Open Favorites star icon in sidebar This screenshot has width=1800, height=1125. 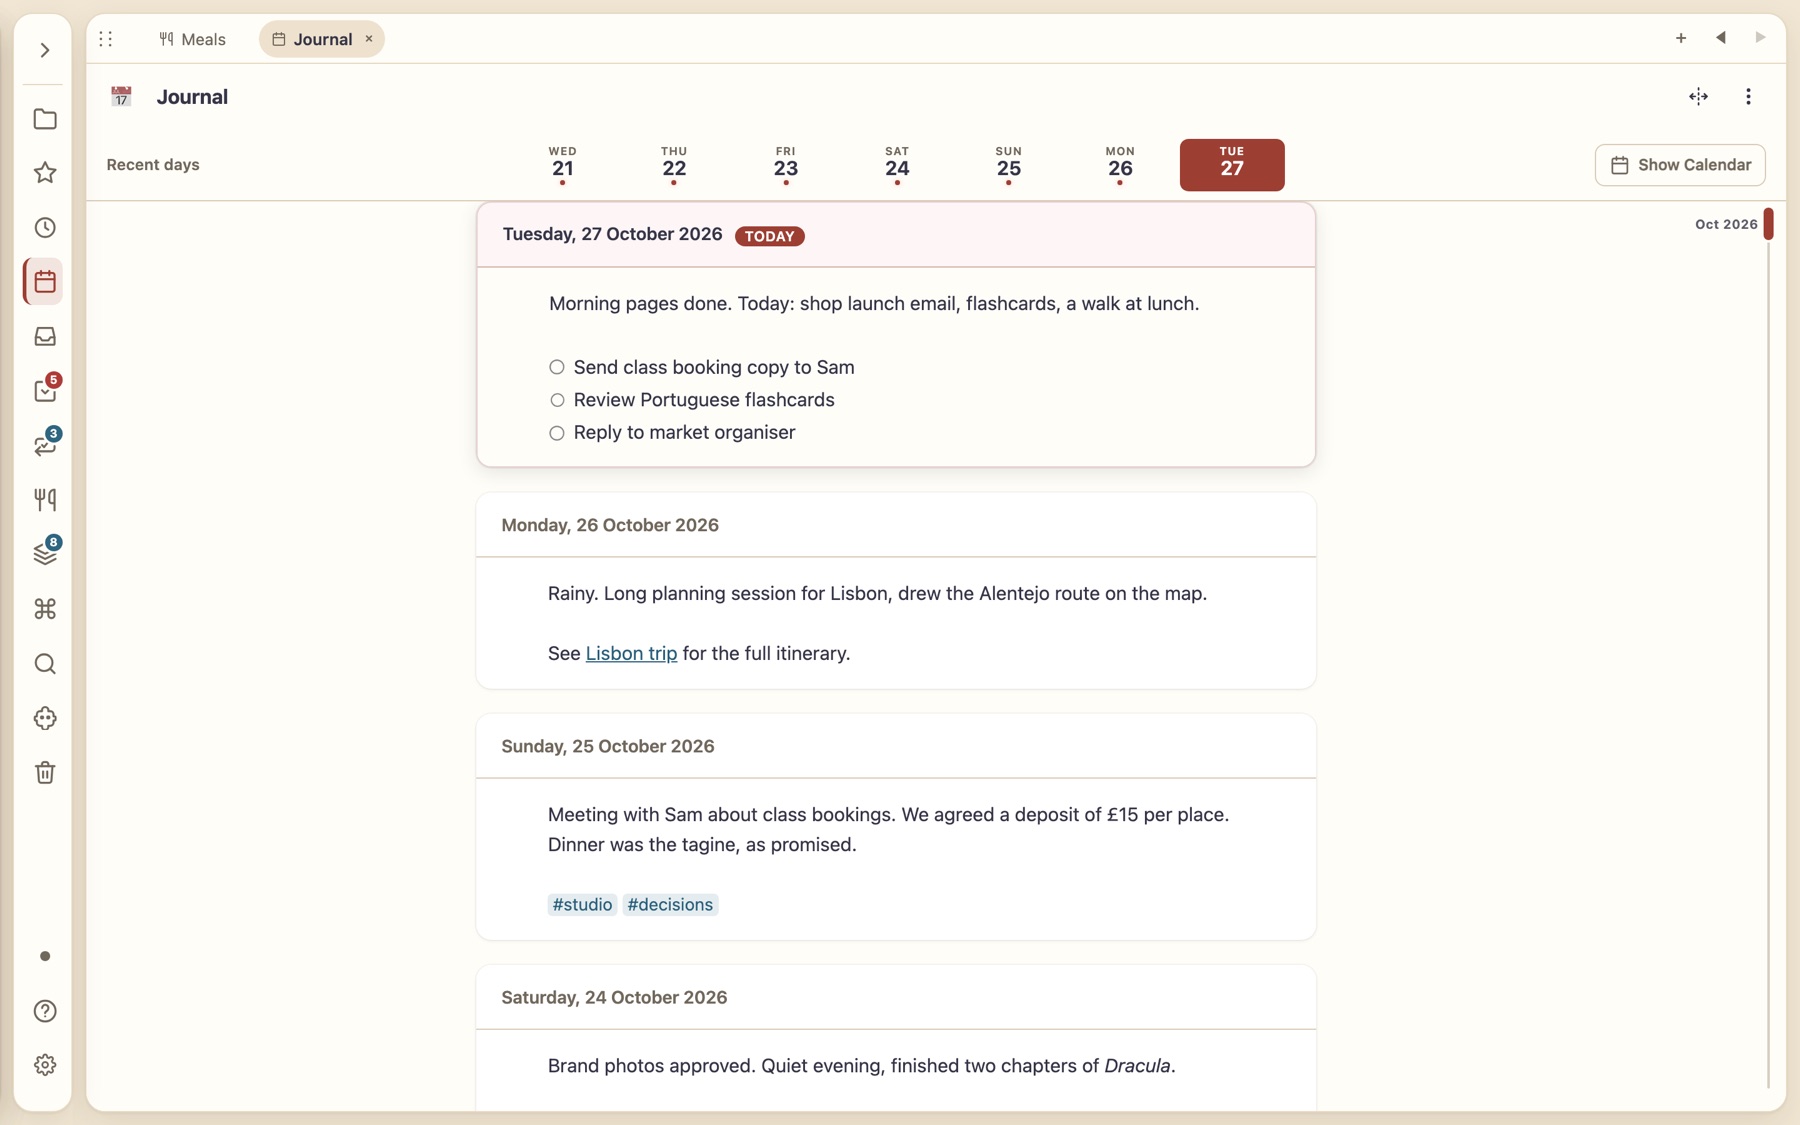45,173
